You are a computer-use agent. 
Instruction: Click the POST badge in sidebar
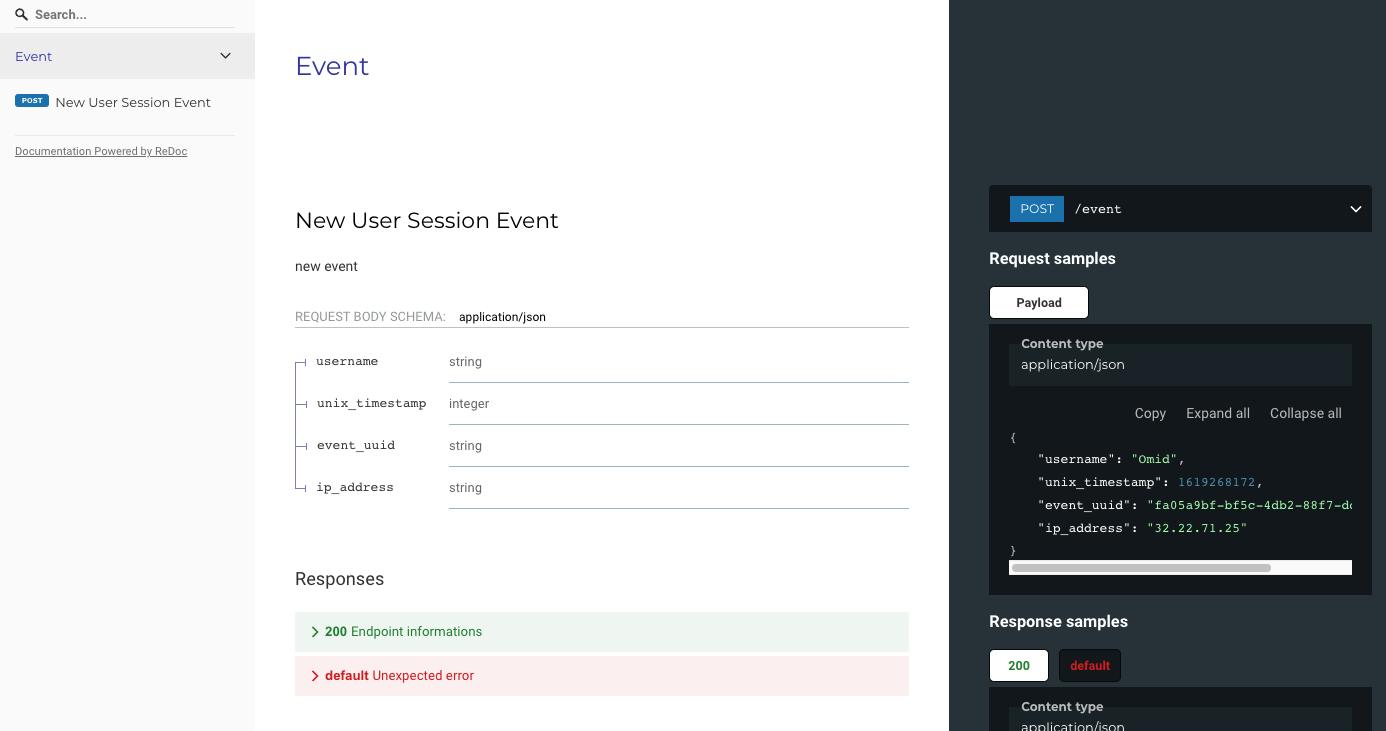tap(32, 101)
